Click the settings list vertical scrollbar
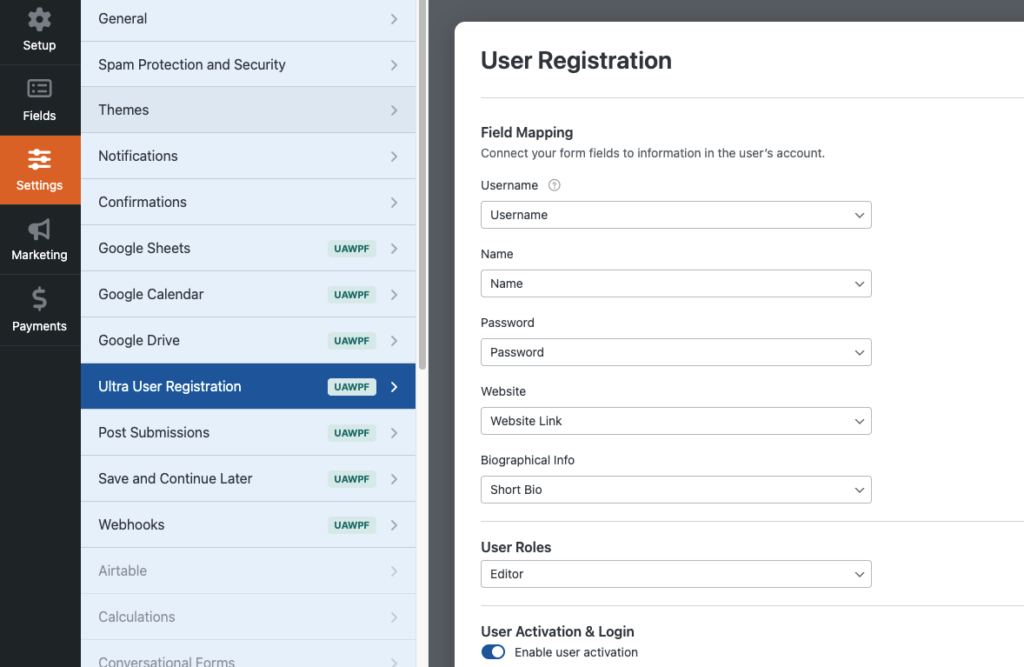The width and height of the screenshot is (1024, 667). pos(423,180)
